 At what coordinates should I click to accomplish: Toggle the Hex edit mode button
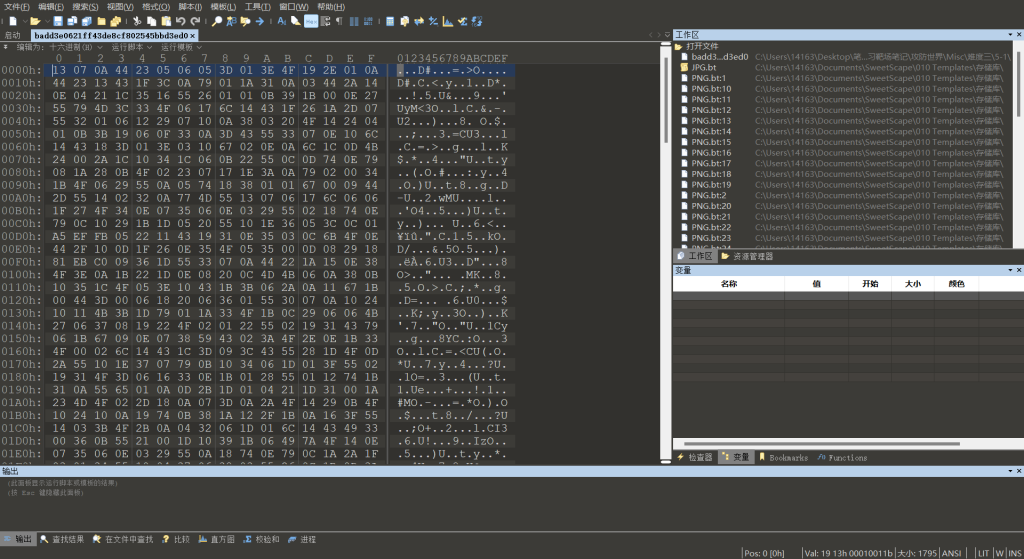[311, 20]
